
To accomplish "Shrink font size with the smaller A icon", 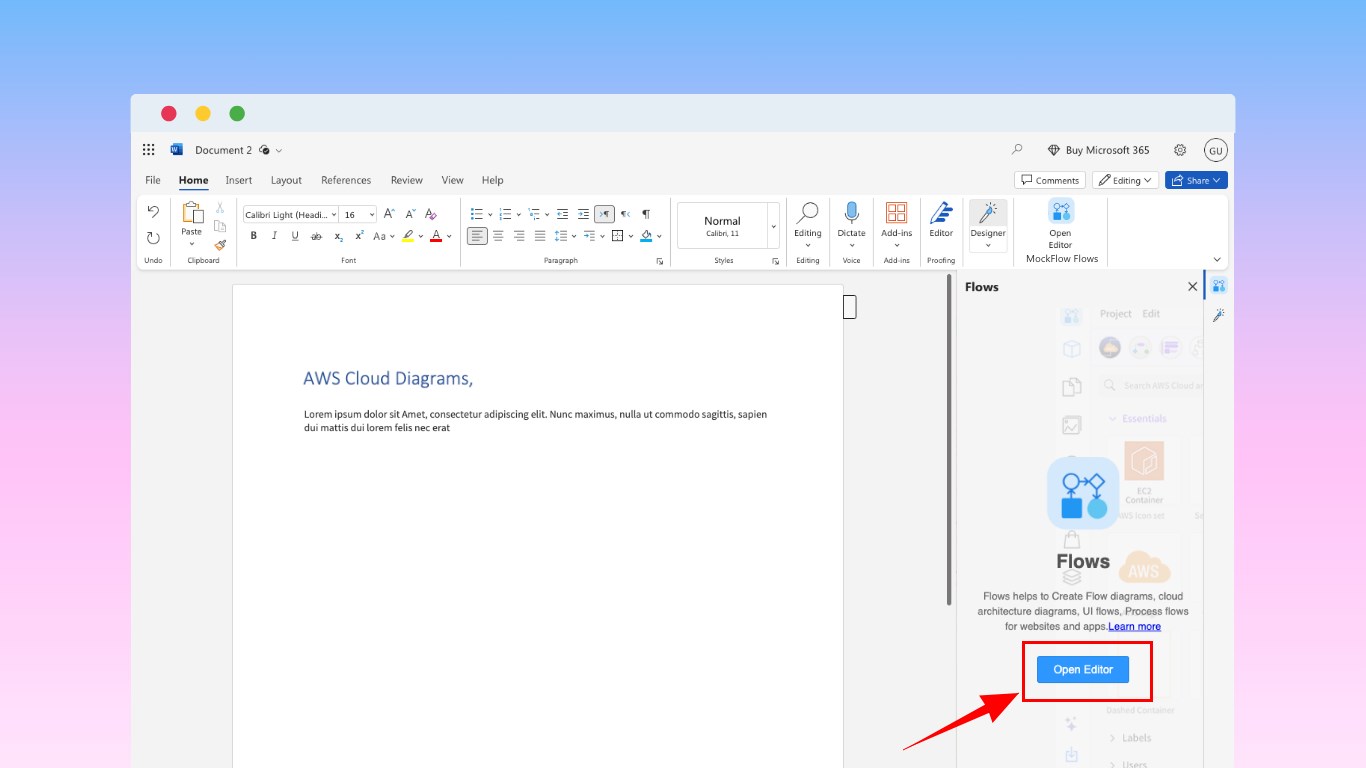I will click(409, 214).
